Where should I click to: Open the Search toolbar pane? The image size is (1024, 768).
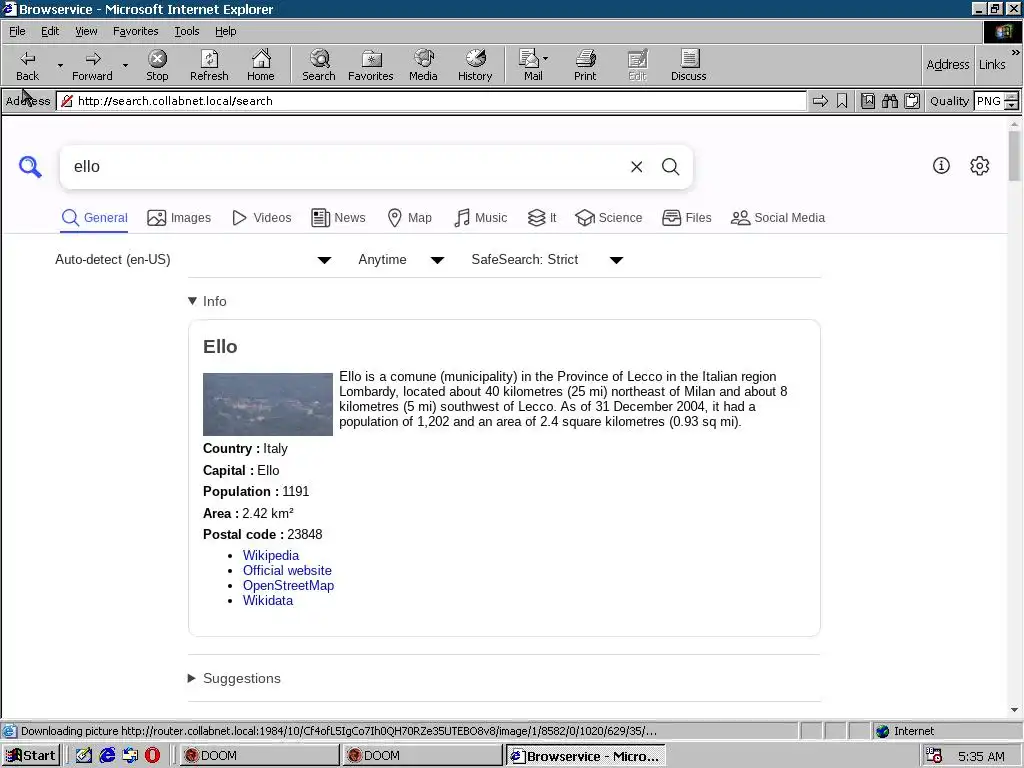point(319,65)
